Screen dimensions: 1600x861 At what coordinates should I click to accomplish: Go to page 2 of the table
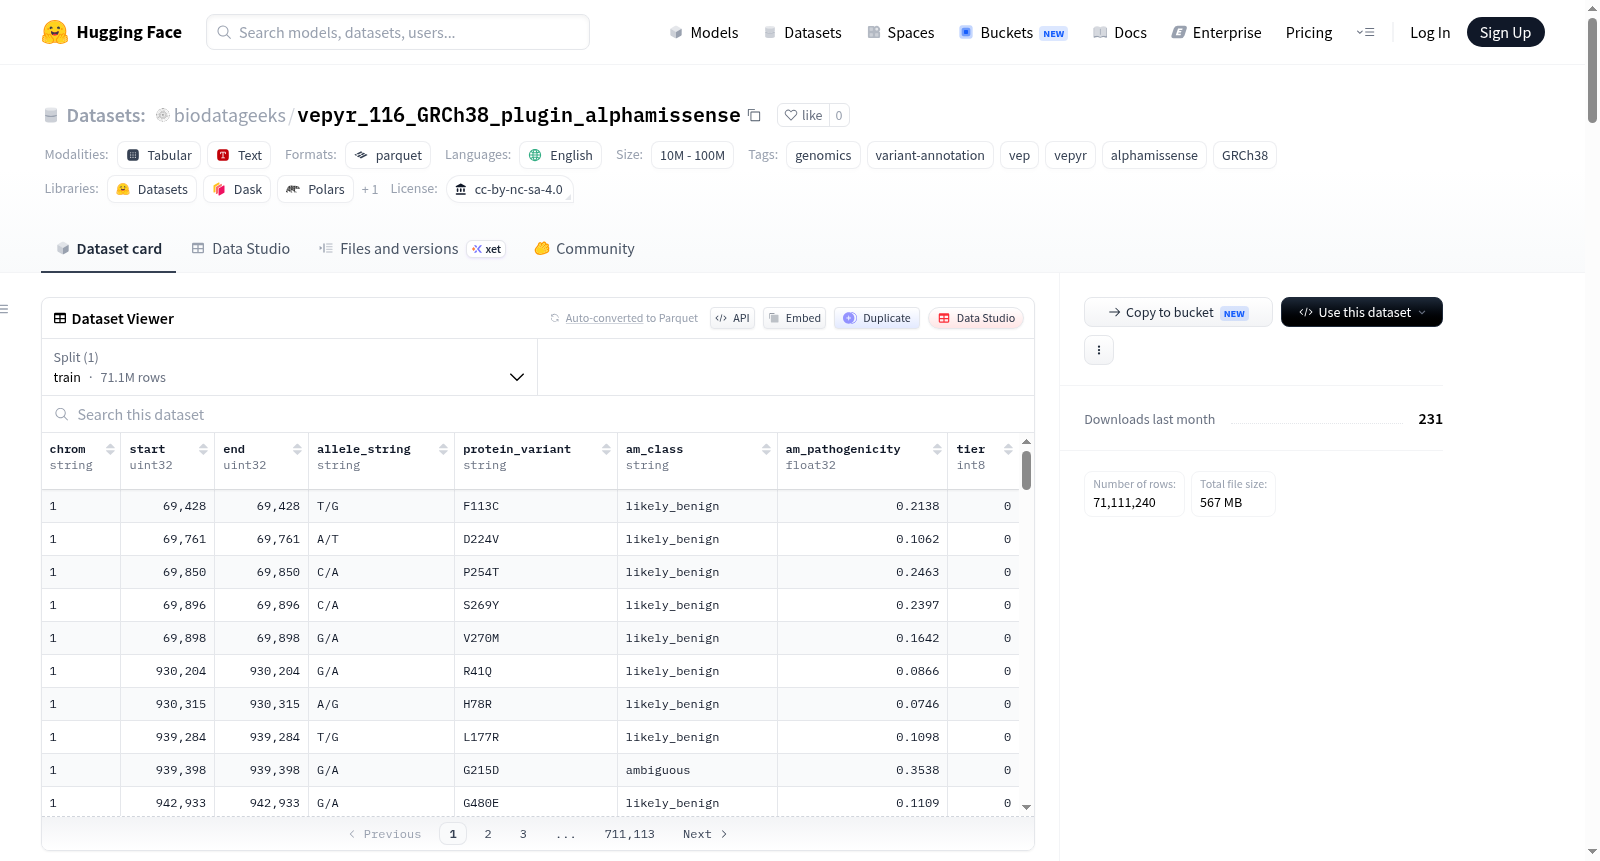click(488, 834)
